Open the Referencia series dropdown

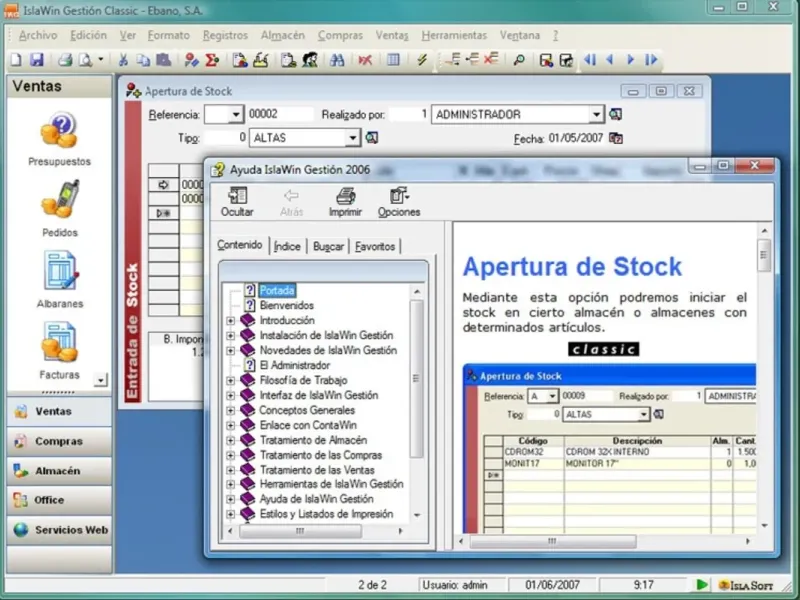(x=236, y=114)
